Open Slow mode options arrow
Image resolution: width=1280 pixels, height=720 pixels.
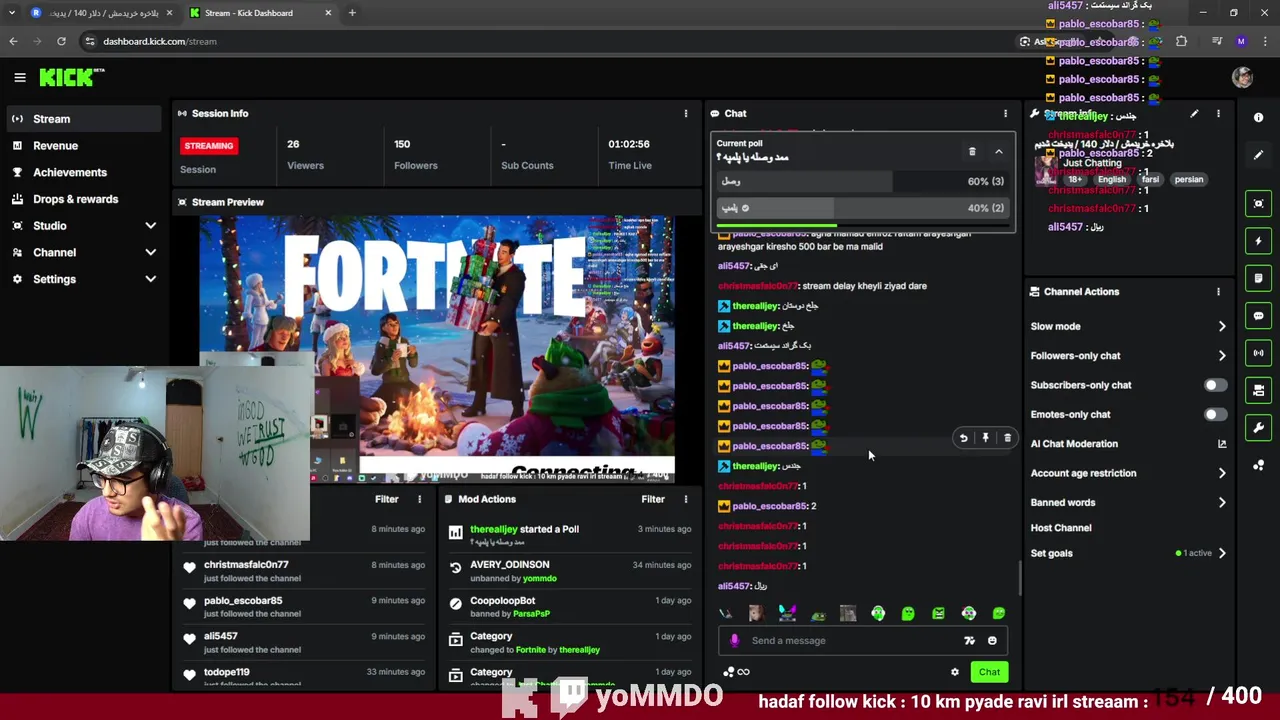(1222, 326)
